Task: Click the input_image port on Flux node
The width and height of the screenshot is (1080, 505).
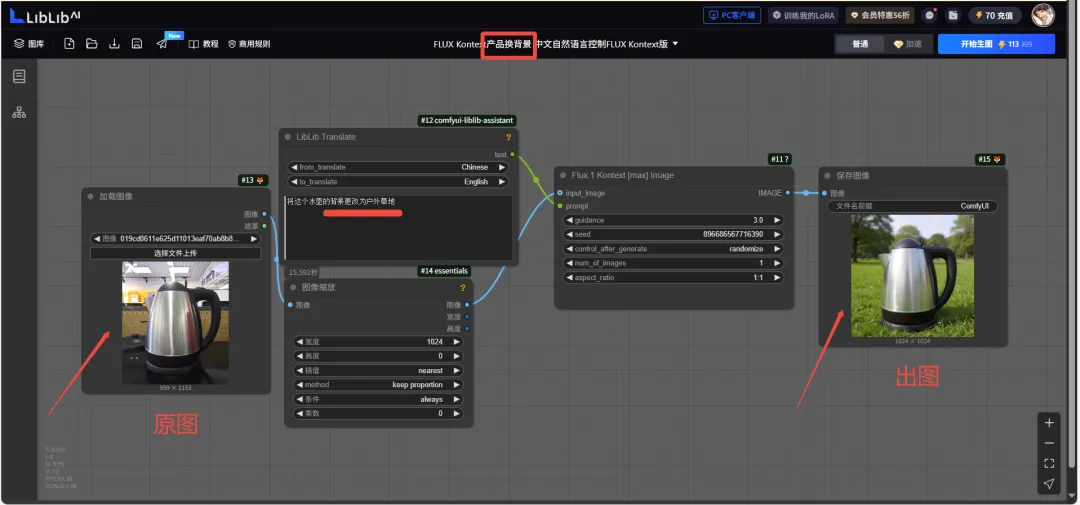Action: point(560,193)
